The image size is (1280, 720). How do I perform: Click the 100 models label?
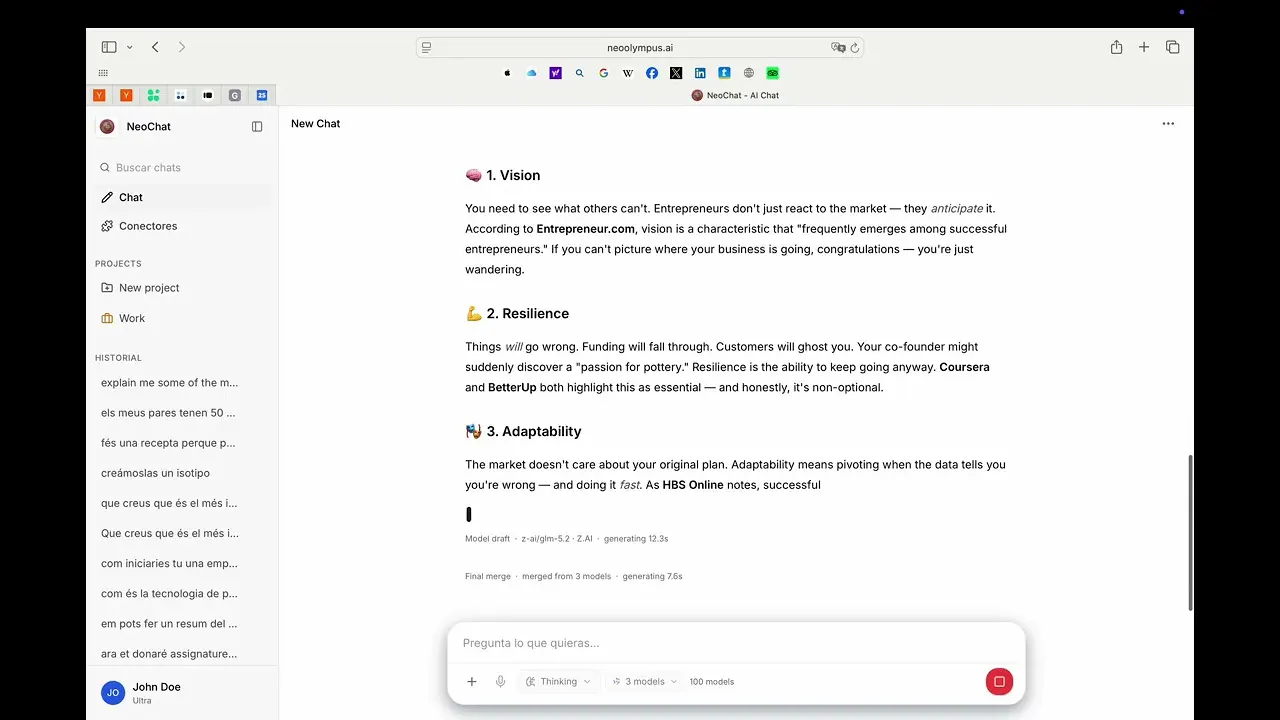(x=712, y=682)
